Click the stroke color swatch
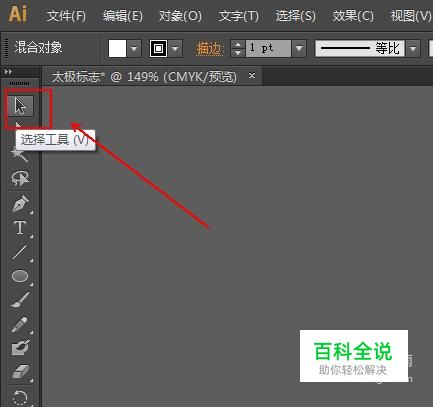Viewport: 433px width, 407px height. pyautogui.click(x=158, y=49)
